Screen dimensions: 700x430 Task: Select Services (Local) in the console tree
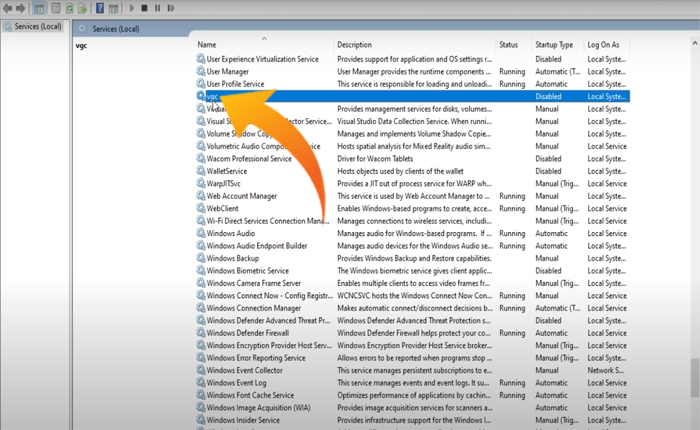38,26
